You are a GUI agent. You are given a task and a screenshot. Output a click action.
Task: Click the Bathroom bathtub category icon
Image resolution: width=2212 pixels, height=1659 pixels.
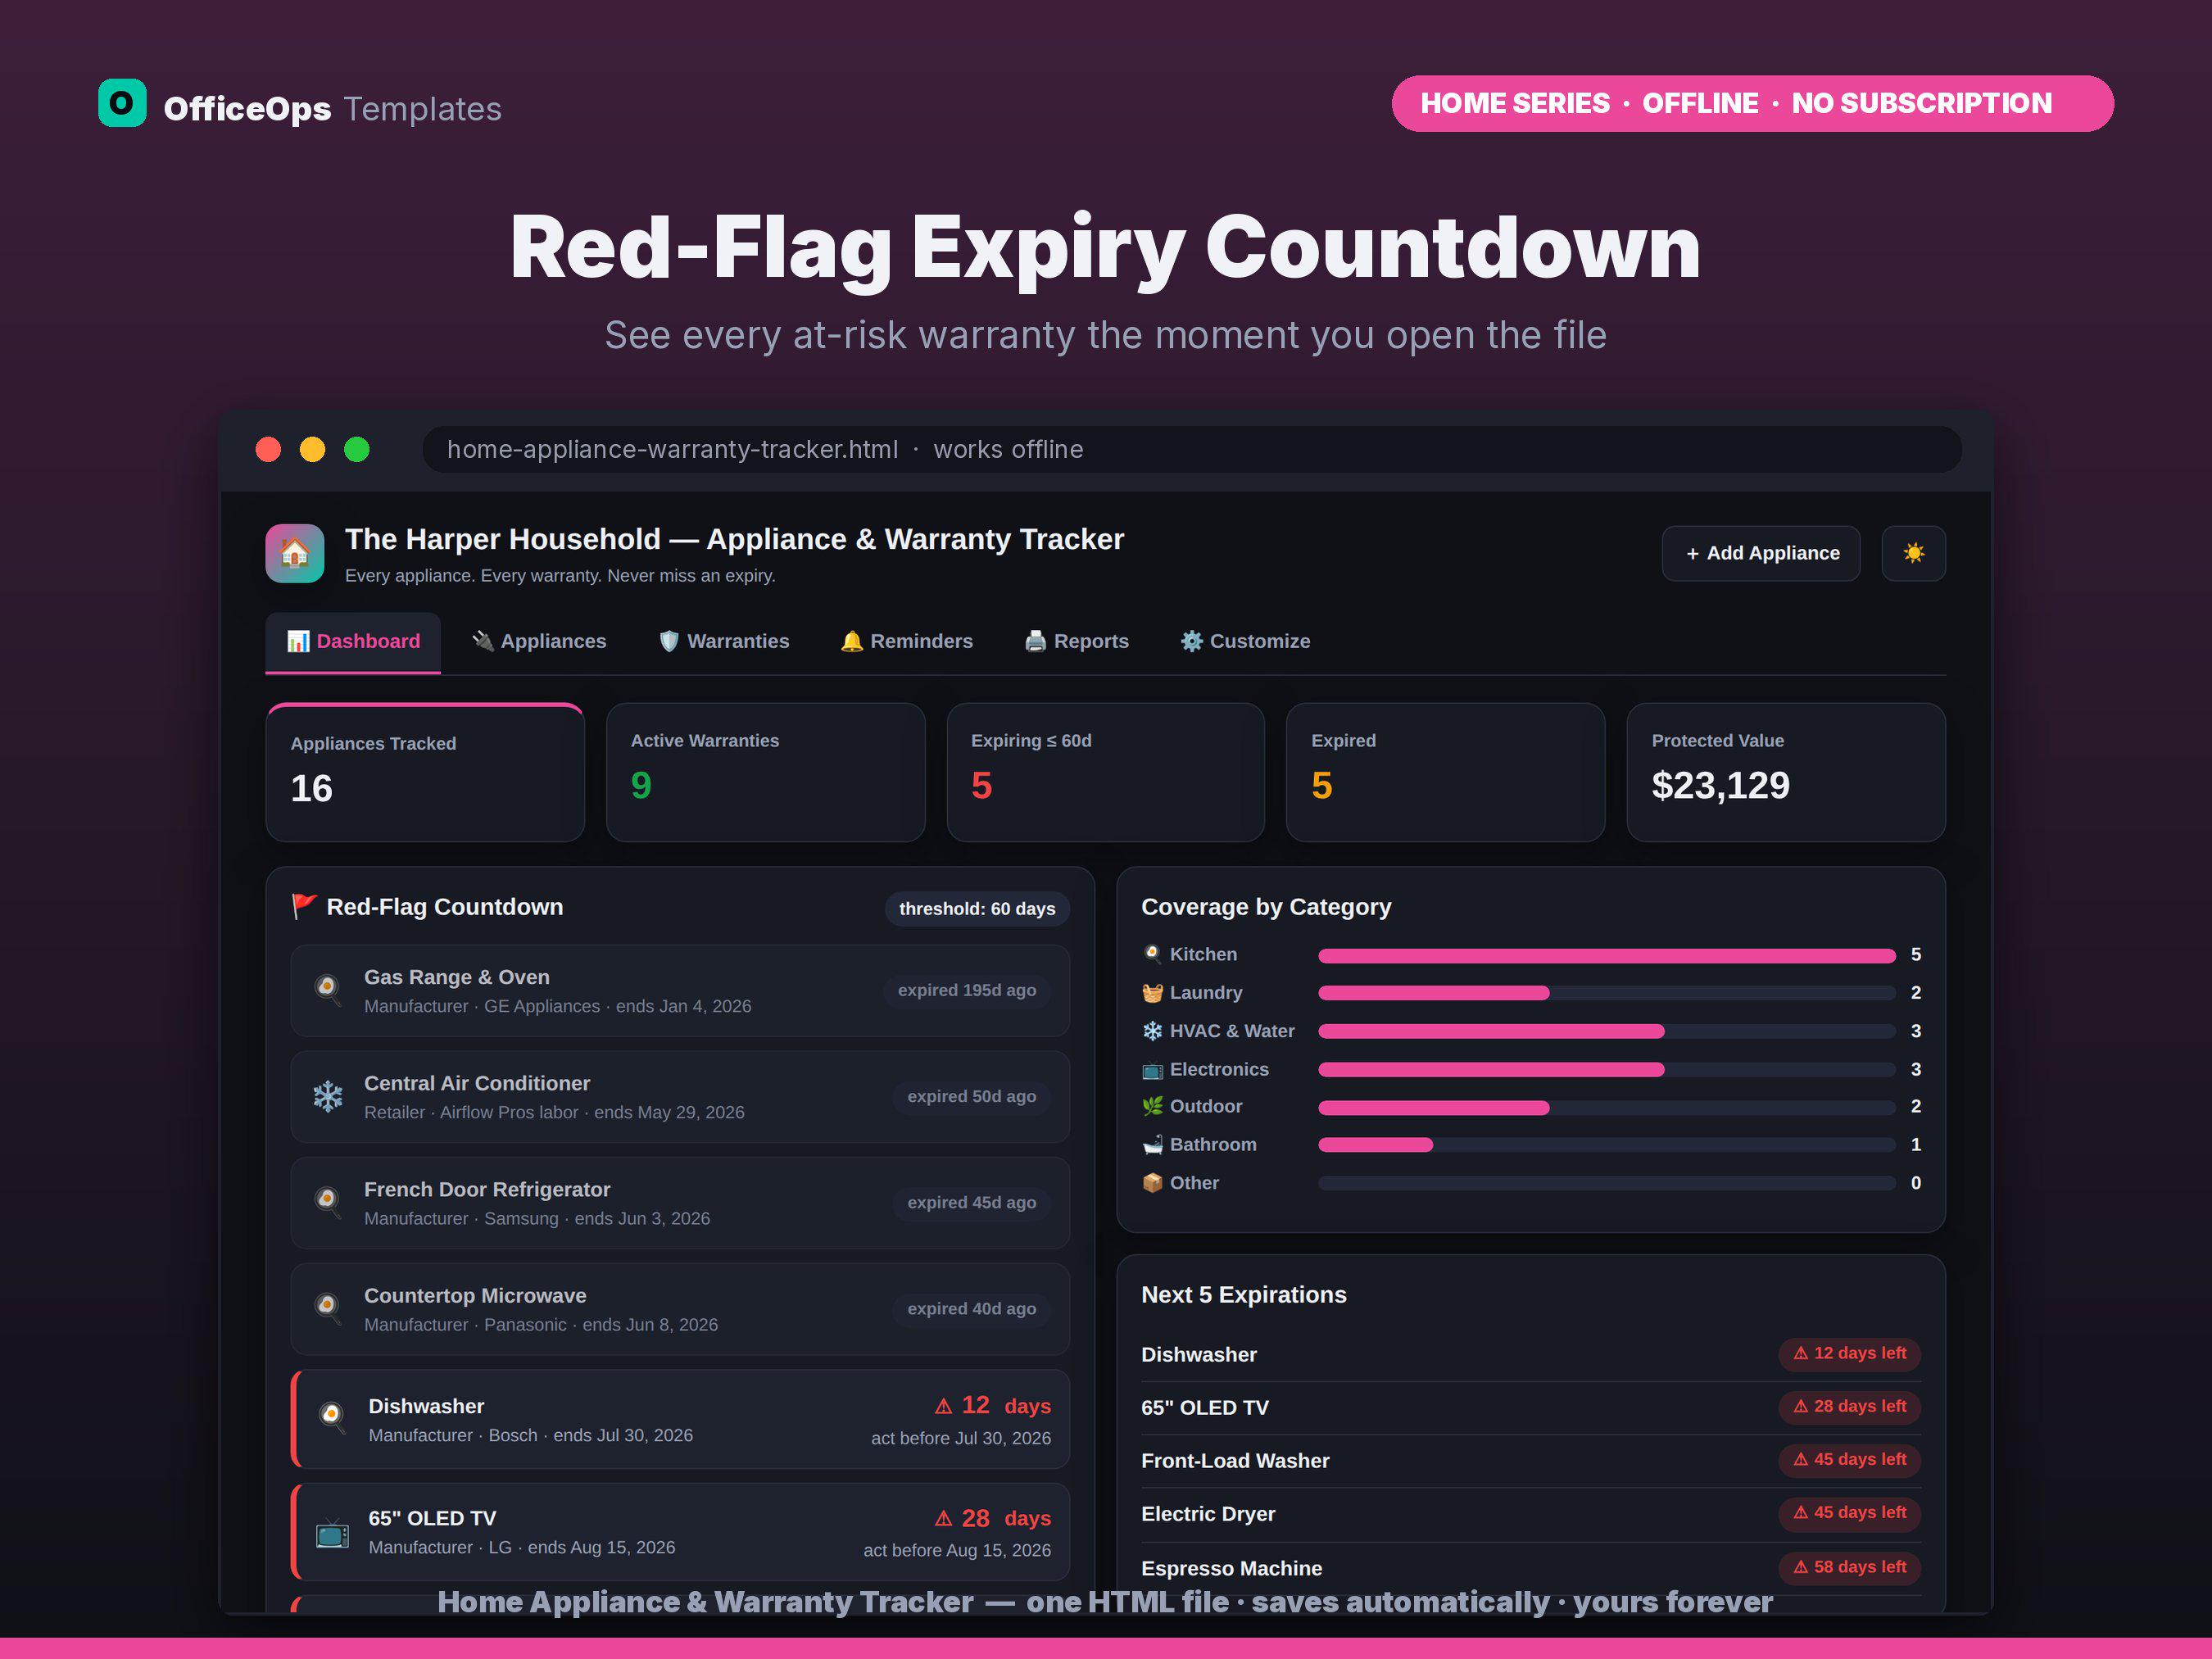(x=1152, y=1144)
